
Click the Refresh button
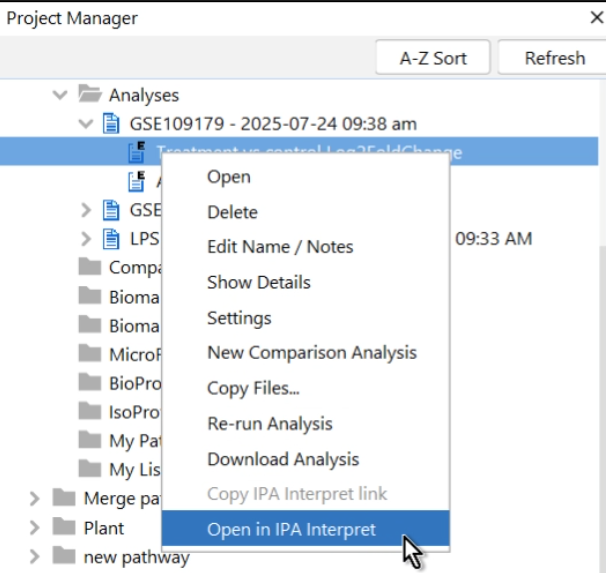click(x=554, y=58)
